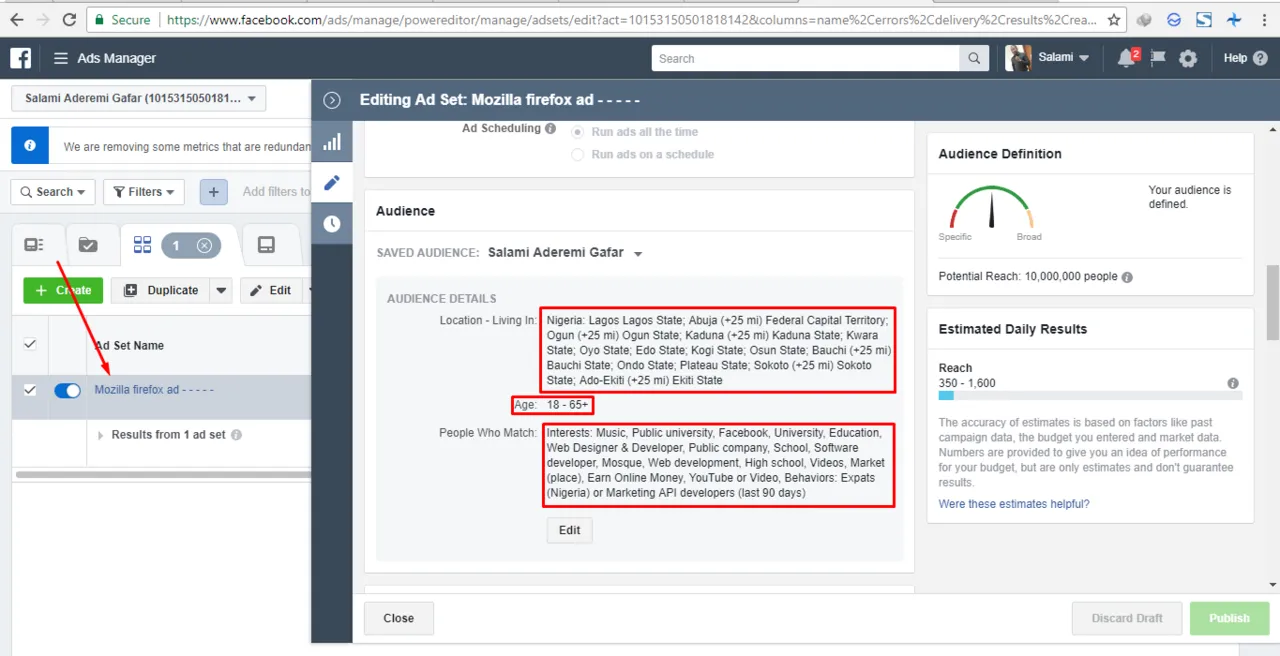The height and width of the screenshot is (656, 1280).
Task: Click the horizontal scrollbar under ad set table
Action: pos(162,474)
